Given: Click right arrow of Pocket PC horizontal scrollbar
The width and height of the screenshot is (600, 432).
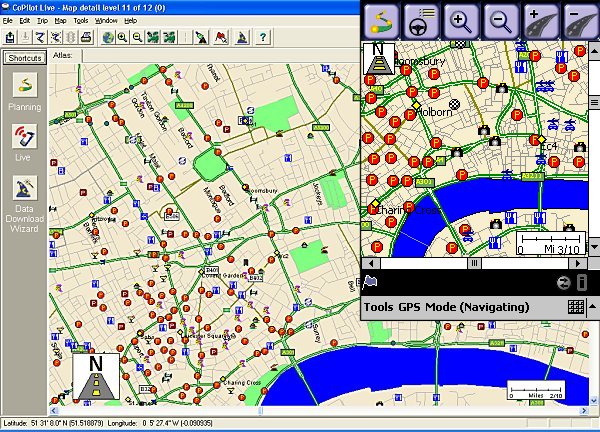Looking at the screenshot, I should (577, 263).
